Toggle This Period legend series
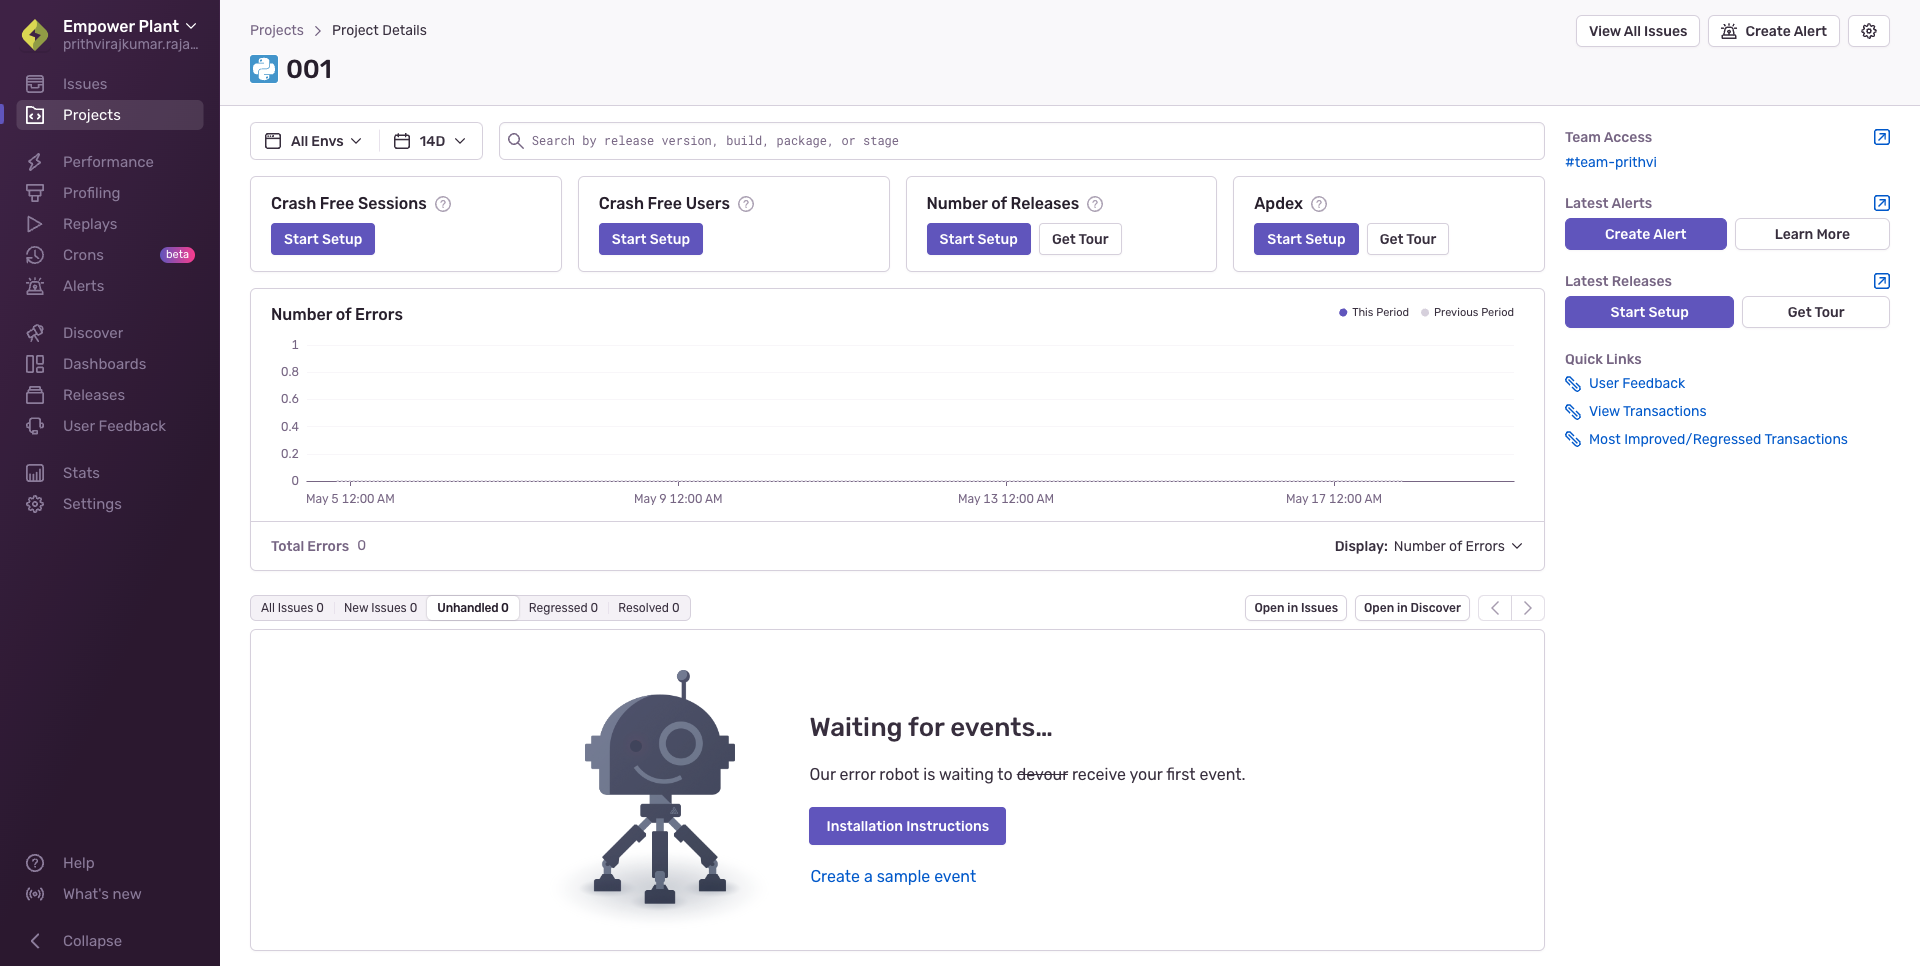 (1374, 312)
